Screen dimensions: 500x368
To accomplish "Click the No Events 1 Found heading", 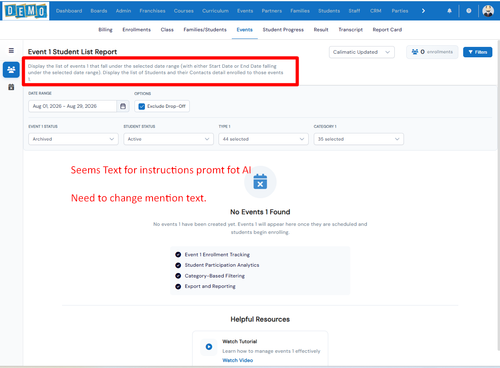I will 260,212.
